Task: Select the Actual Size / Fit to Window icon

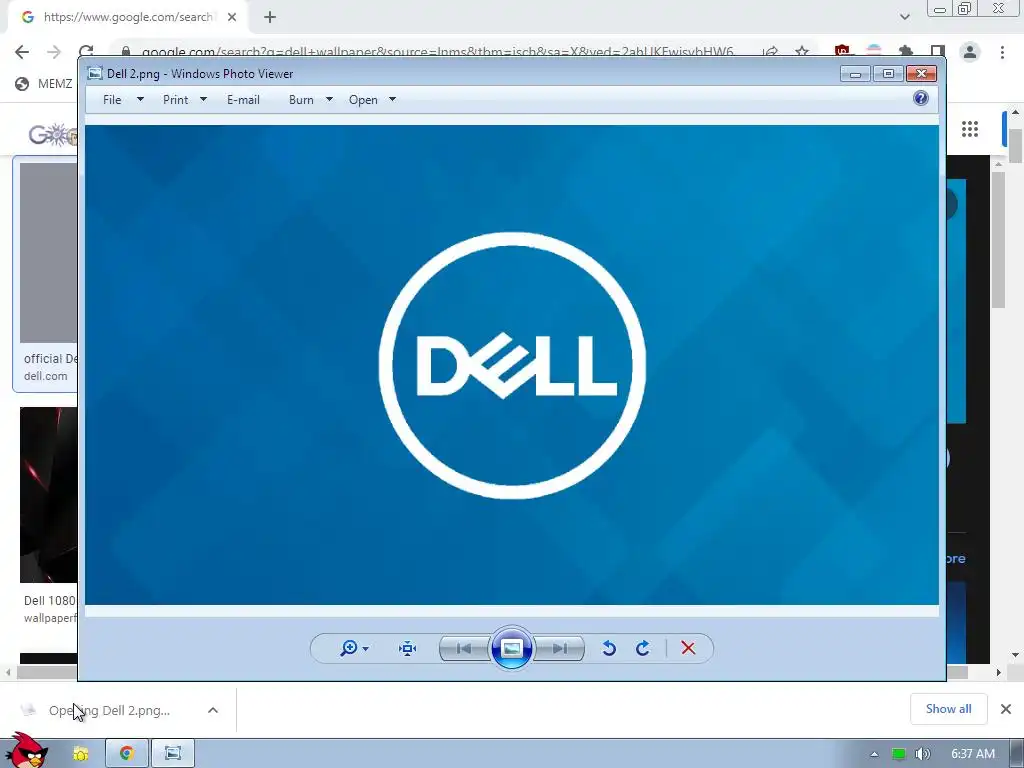Action: pos(408,648)
